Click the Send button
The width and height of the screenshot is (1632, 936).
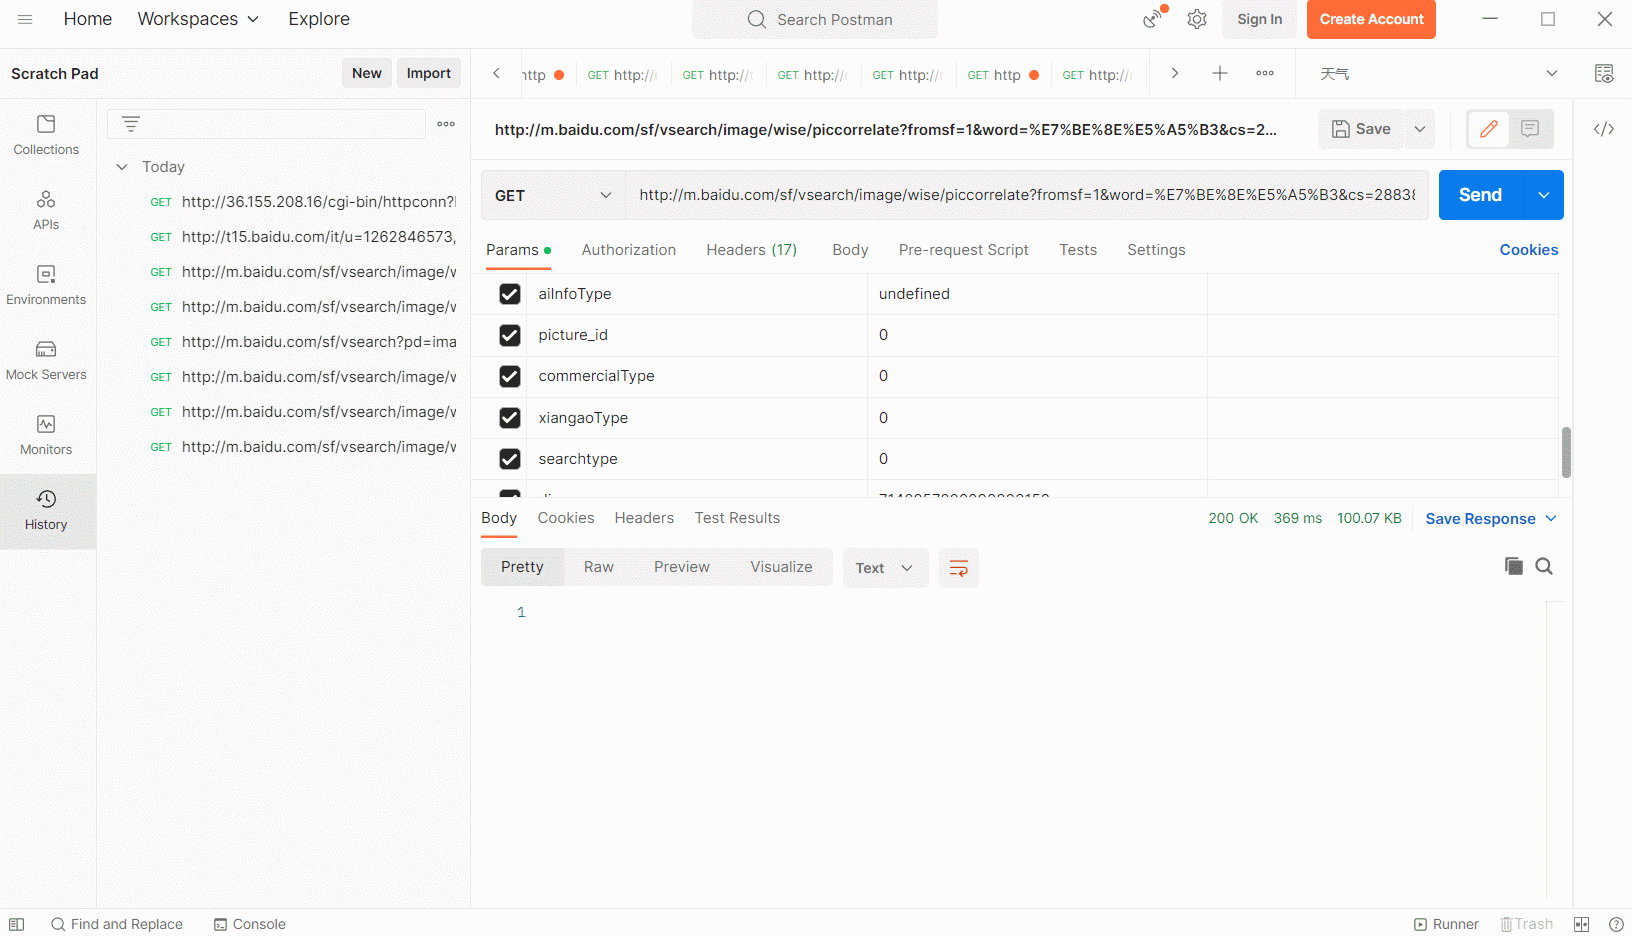click(1480, 195)
